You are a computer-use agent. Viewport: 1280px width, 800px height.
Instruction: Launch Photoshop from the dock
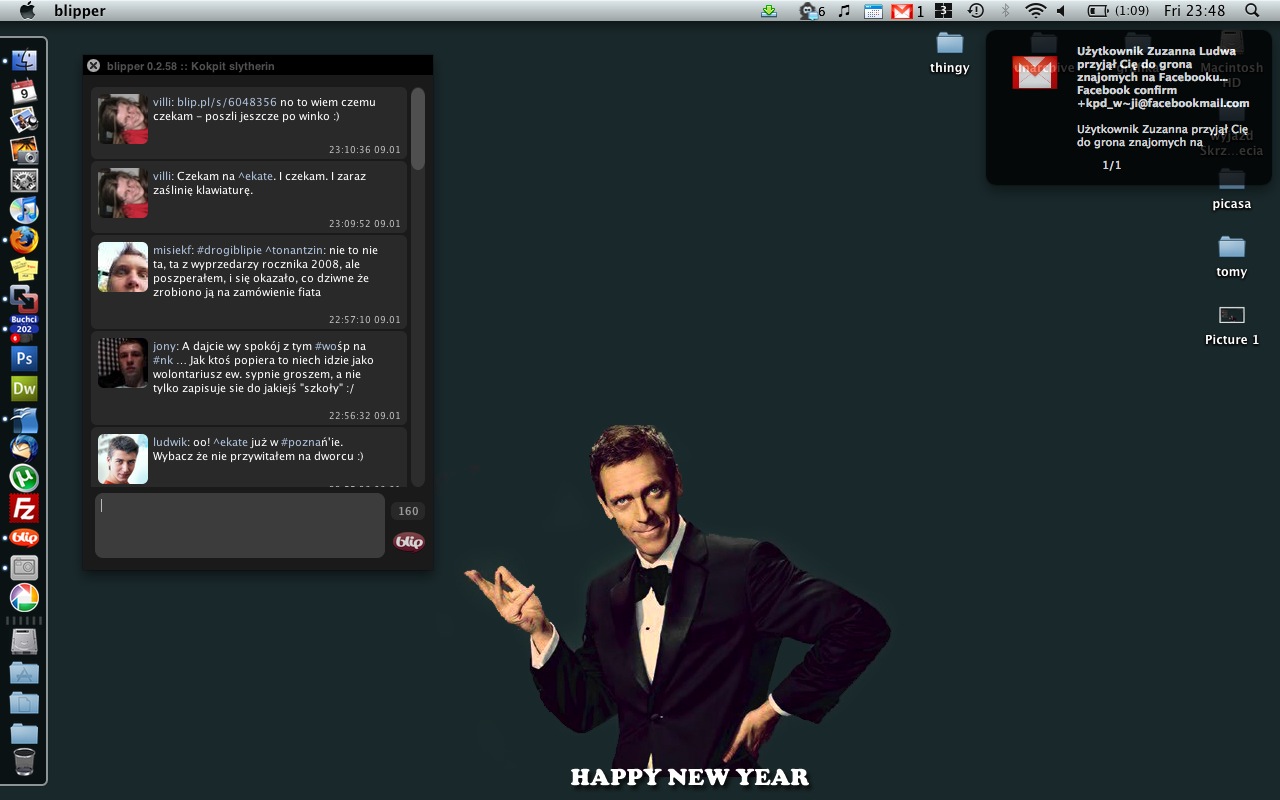coord(24,358)
